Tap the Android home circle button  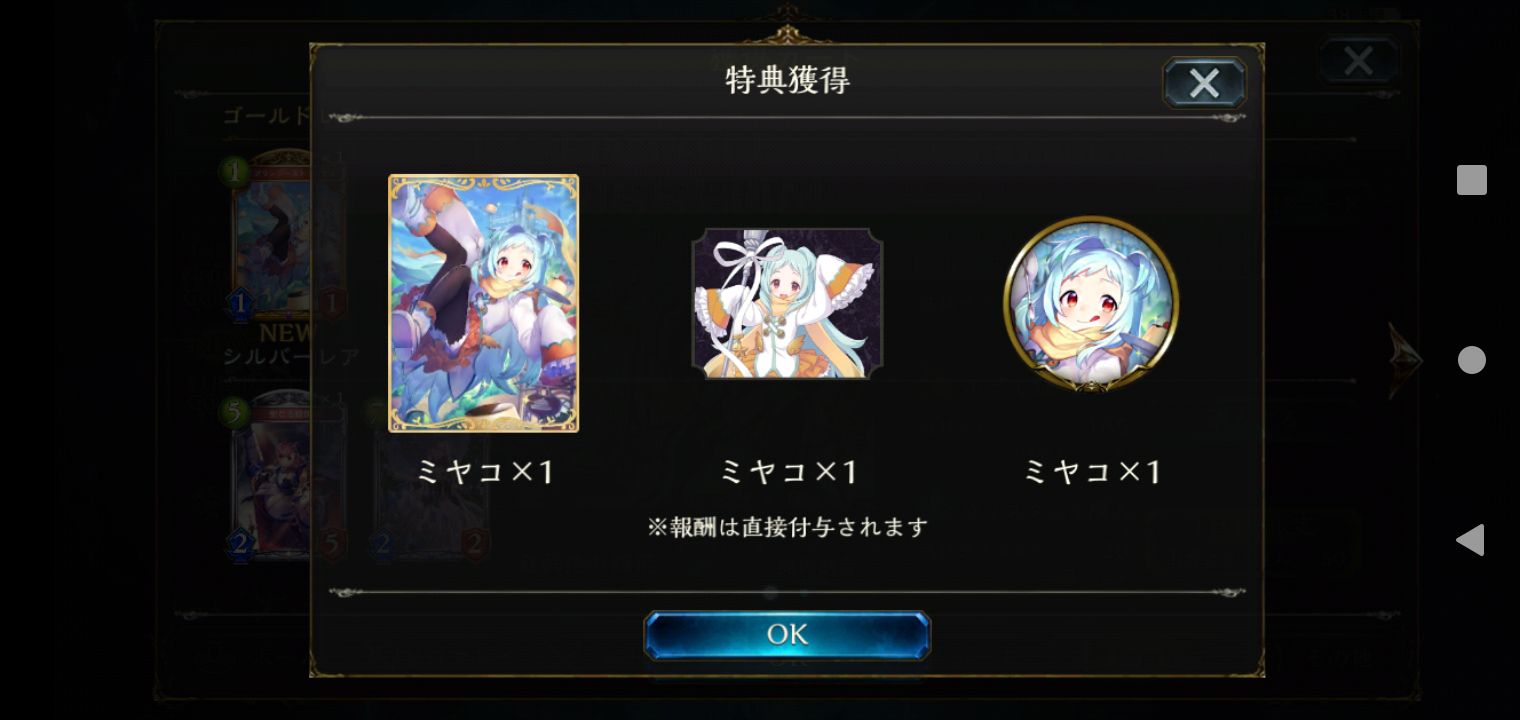click(x=1471, y=360)
